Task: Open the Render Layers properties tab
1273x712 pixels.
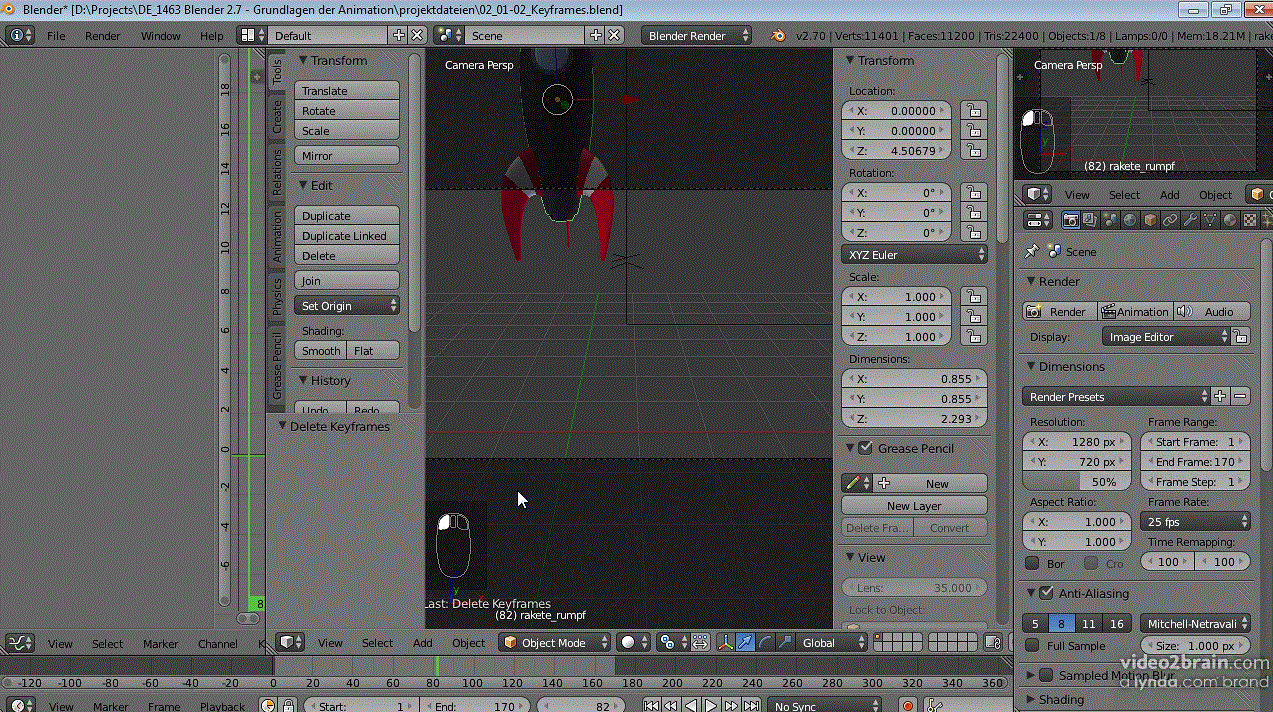Action: (1089, 220)
